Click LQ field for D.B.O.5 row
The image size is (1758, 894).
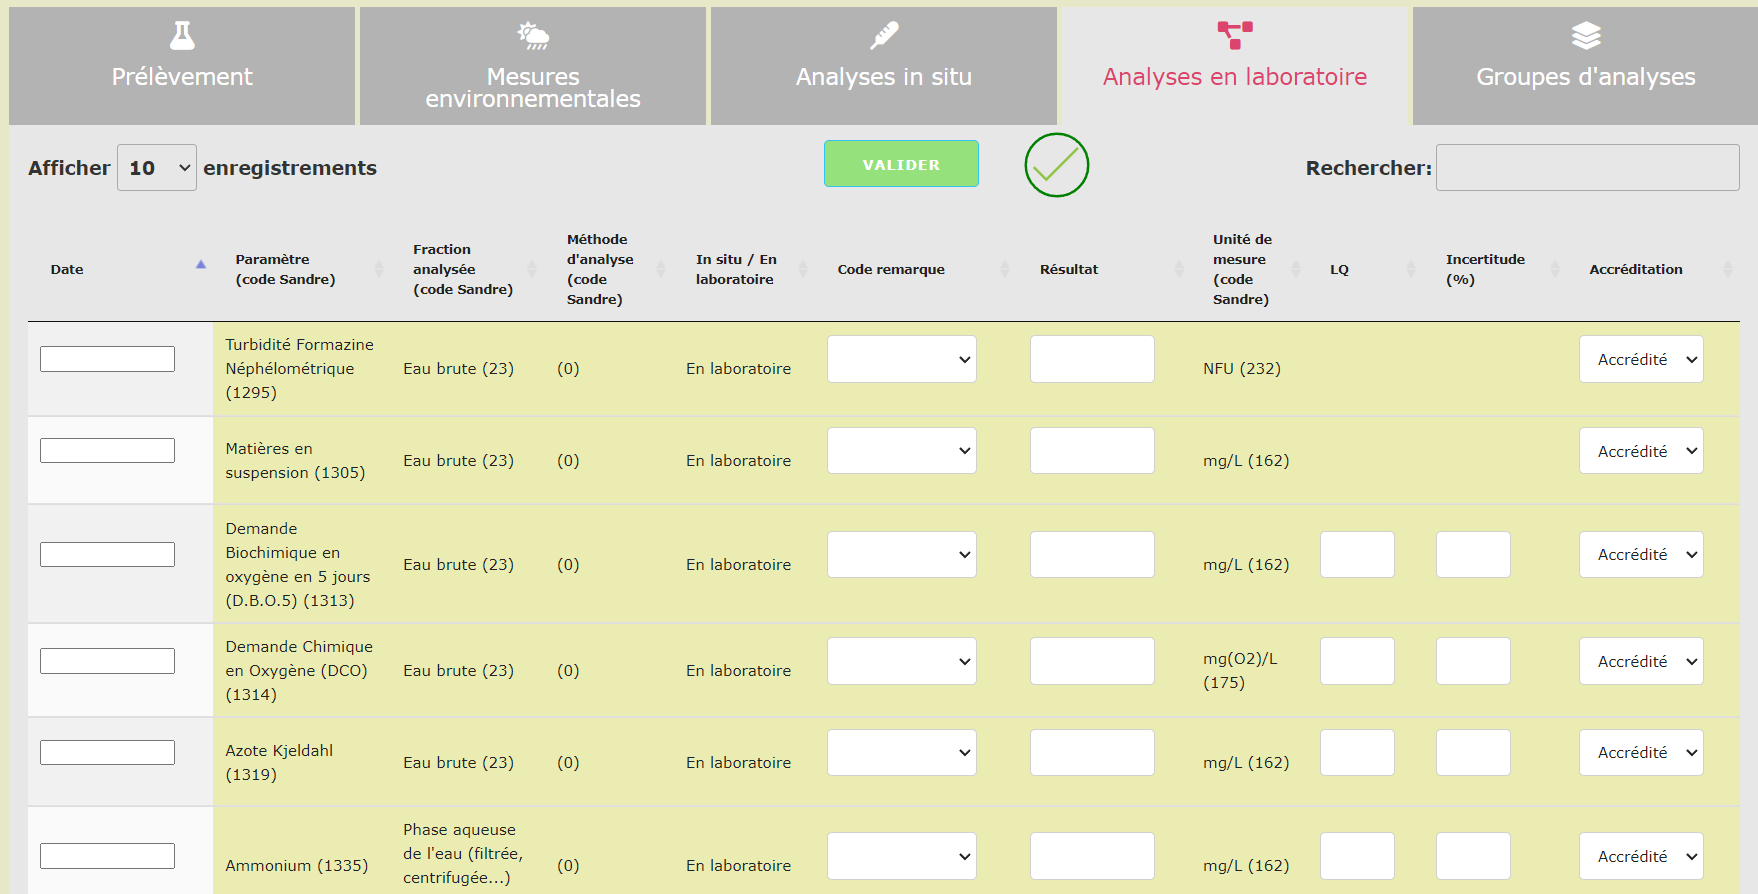pyautogui.click(x=1357, y=555)
